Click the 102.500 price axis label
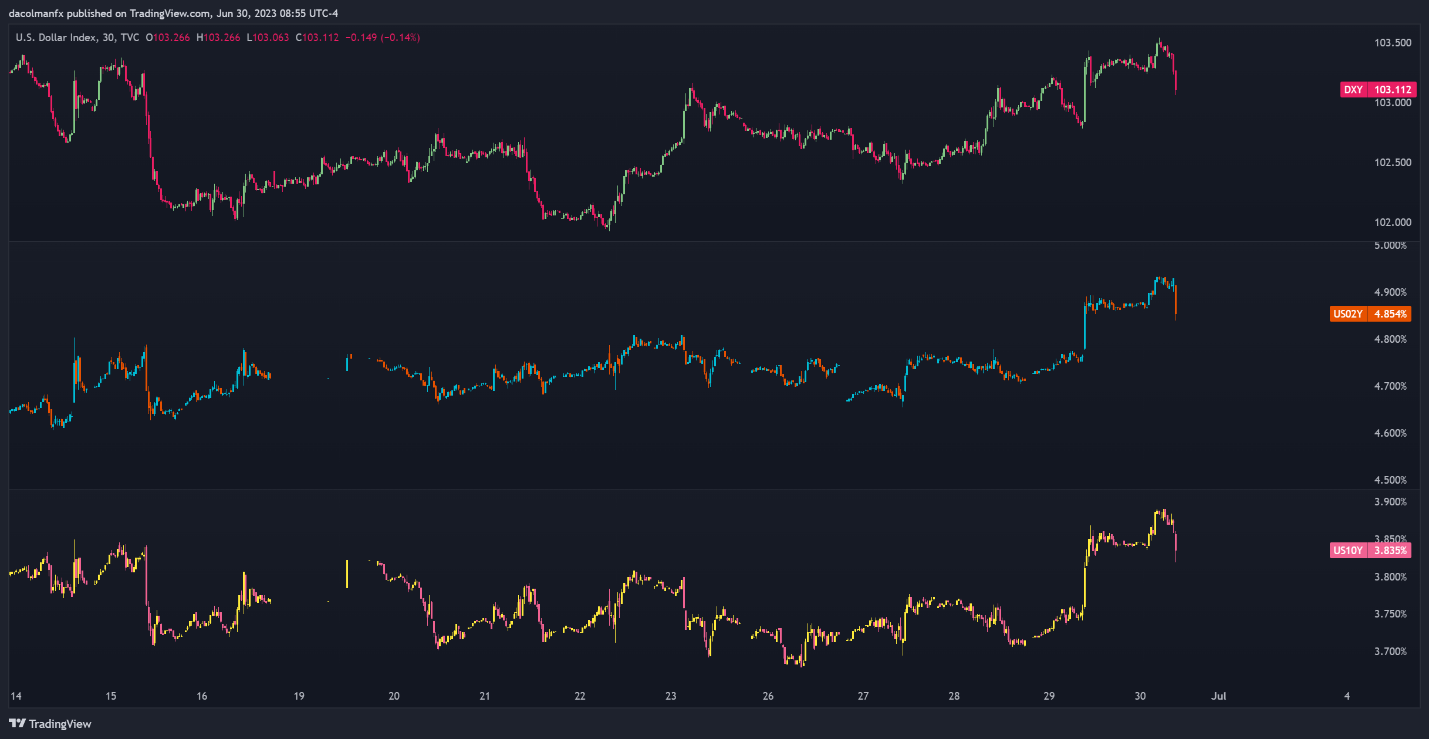This screenshot has height=739, width=1429. 1392,163
